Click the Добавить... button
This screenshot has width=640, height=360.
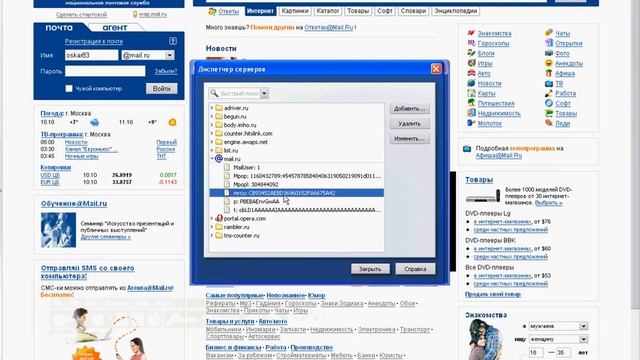tap(409, 109)
